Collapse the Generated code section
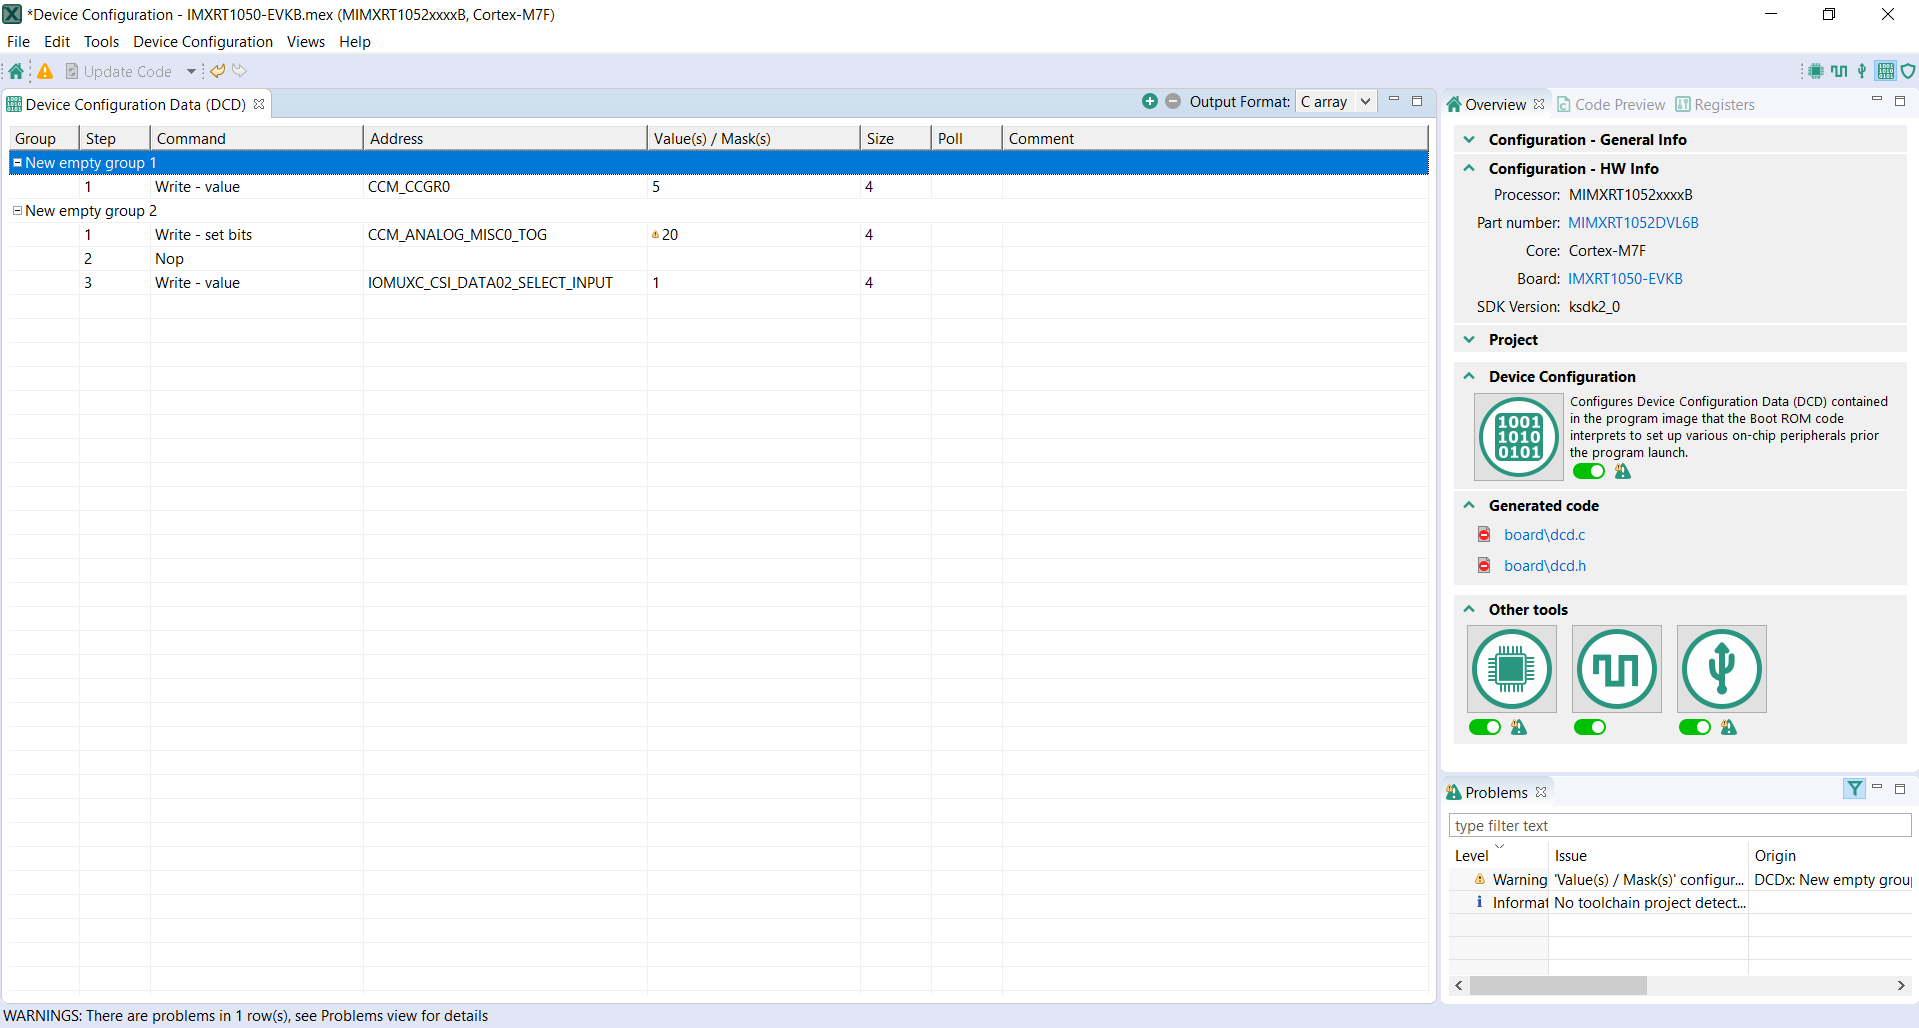The image size is (1919, 1028). [1469, 505]
